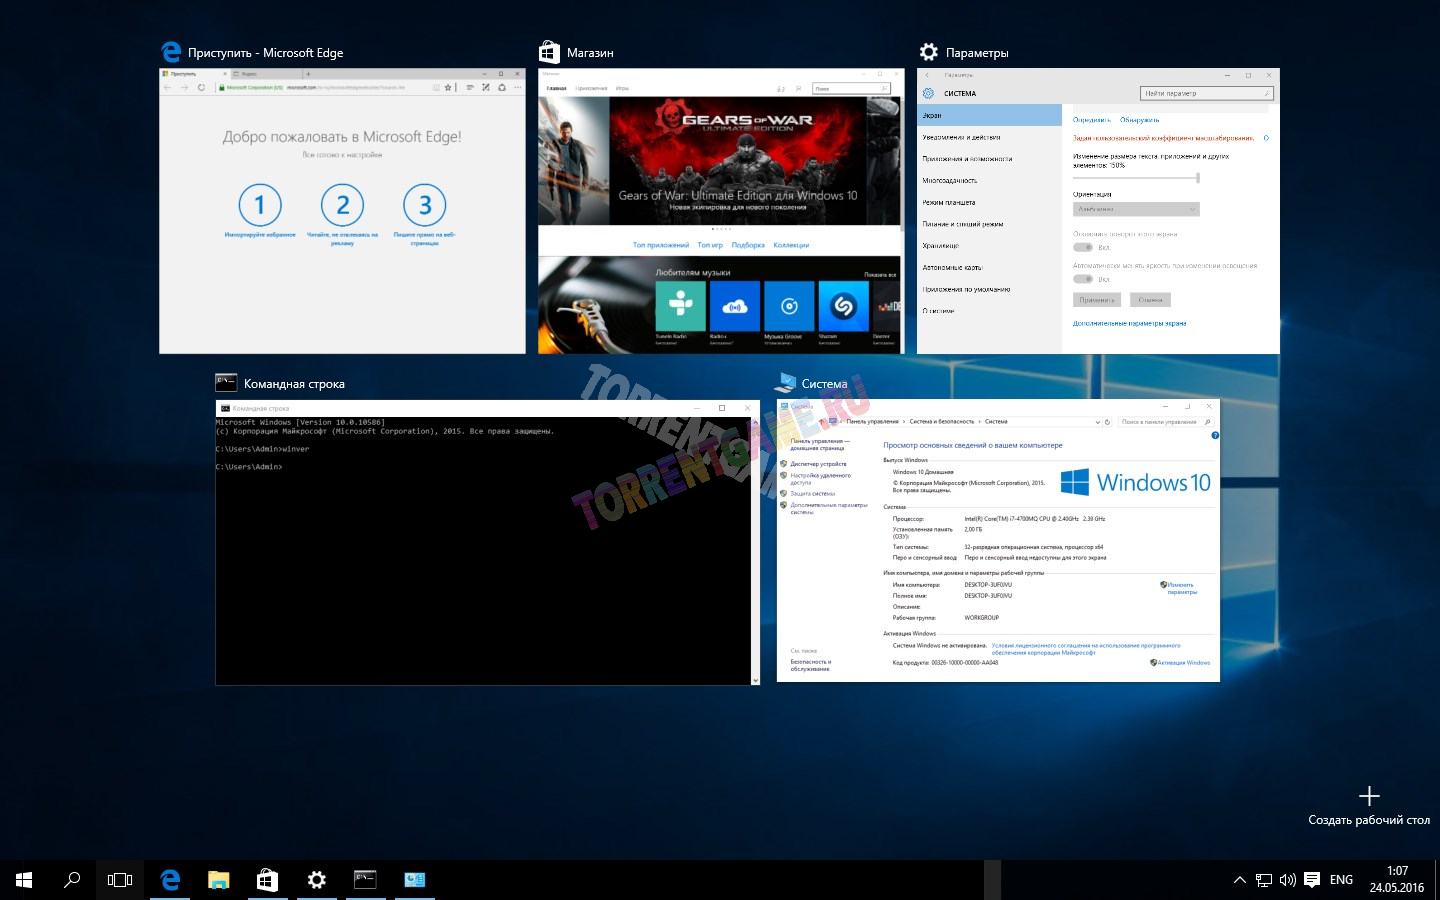Viewport: 1440px width, 900px height.
Task: Click the text size scaling slider
Action: 1136,178
